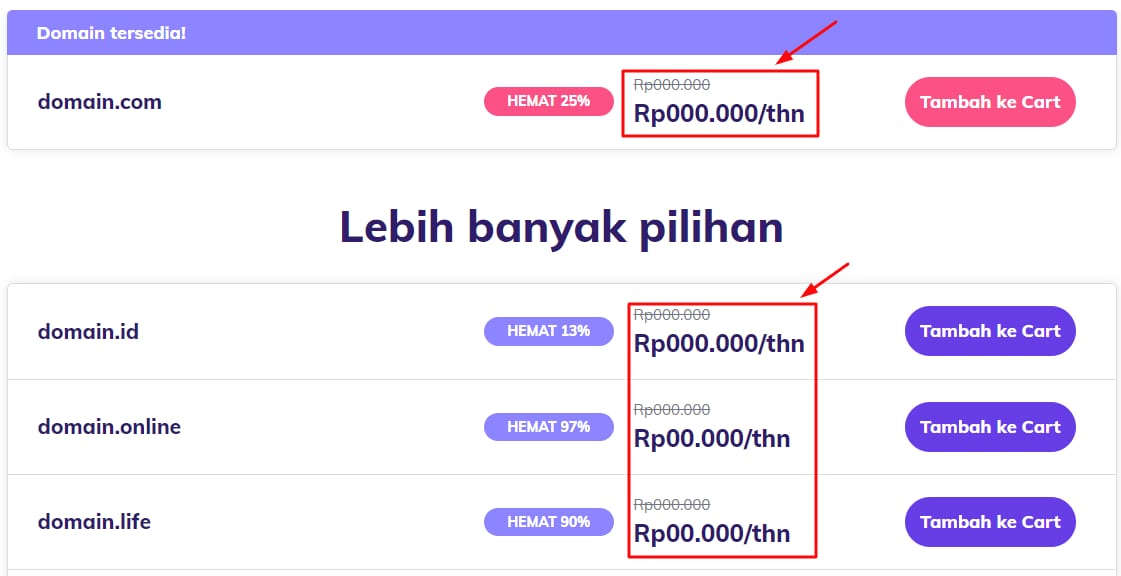Click the domain.id yearly price
This screenshot has height=576, width=1121.
coord(718,343)
